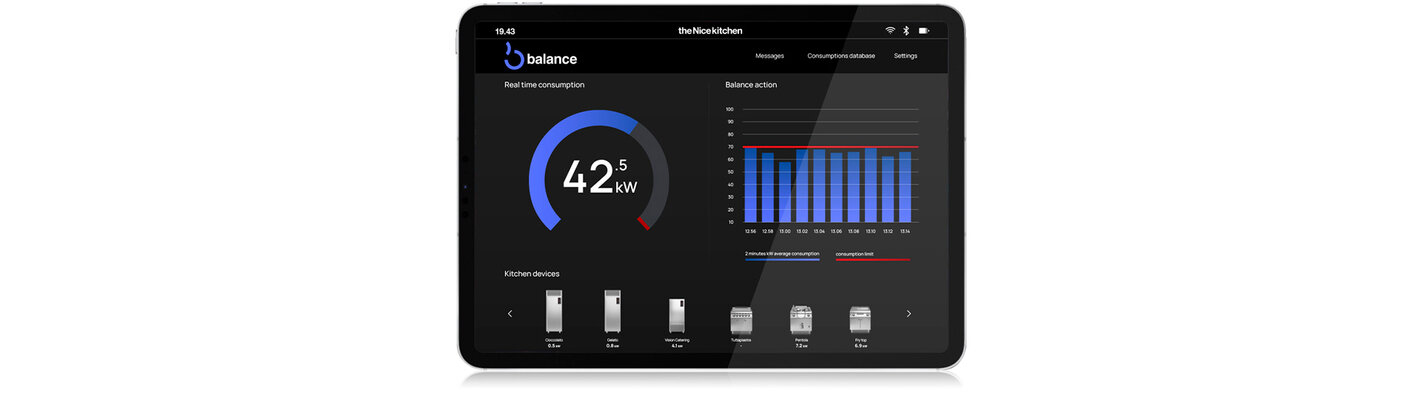Click the 7.2 kW Pentola value
Viewport: 1422px width, 400px height.
click(801, 346)
